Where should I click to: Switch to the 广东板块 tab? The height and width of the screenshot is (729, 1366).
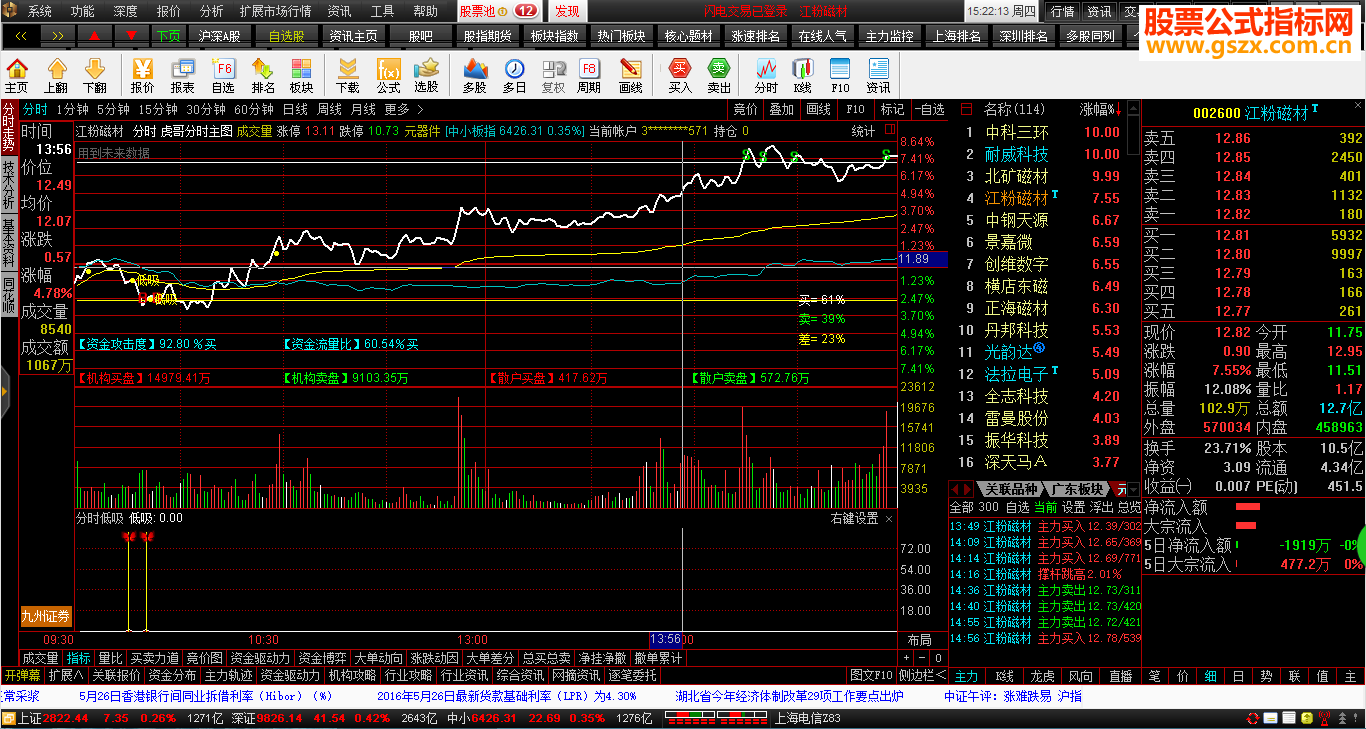tap(1077, 489)
